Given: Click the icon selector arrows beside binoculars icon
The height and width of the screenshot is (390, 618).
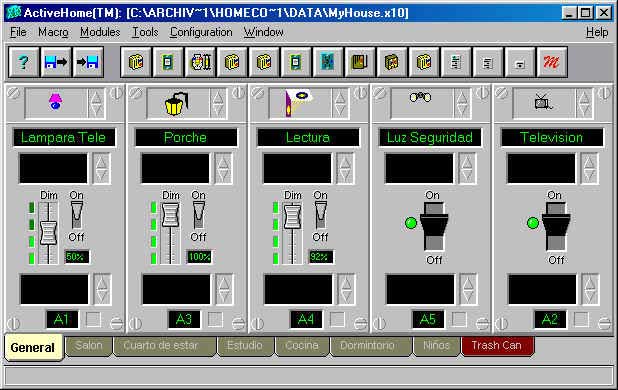Looking at the screenshot, I should pos(462,103).
